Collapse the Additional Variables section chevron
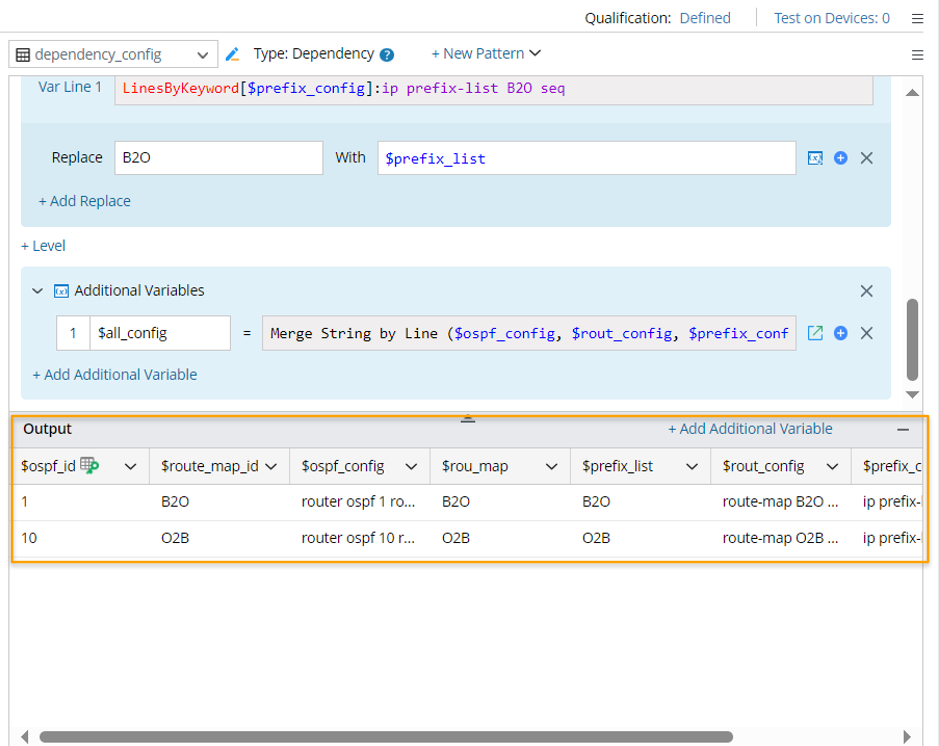The image size is (939, 746). tap(38, 291)
